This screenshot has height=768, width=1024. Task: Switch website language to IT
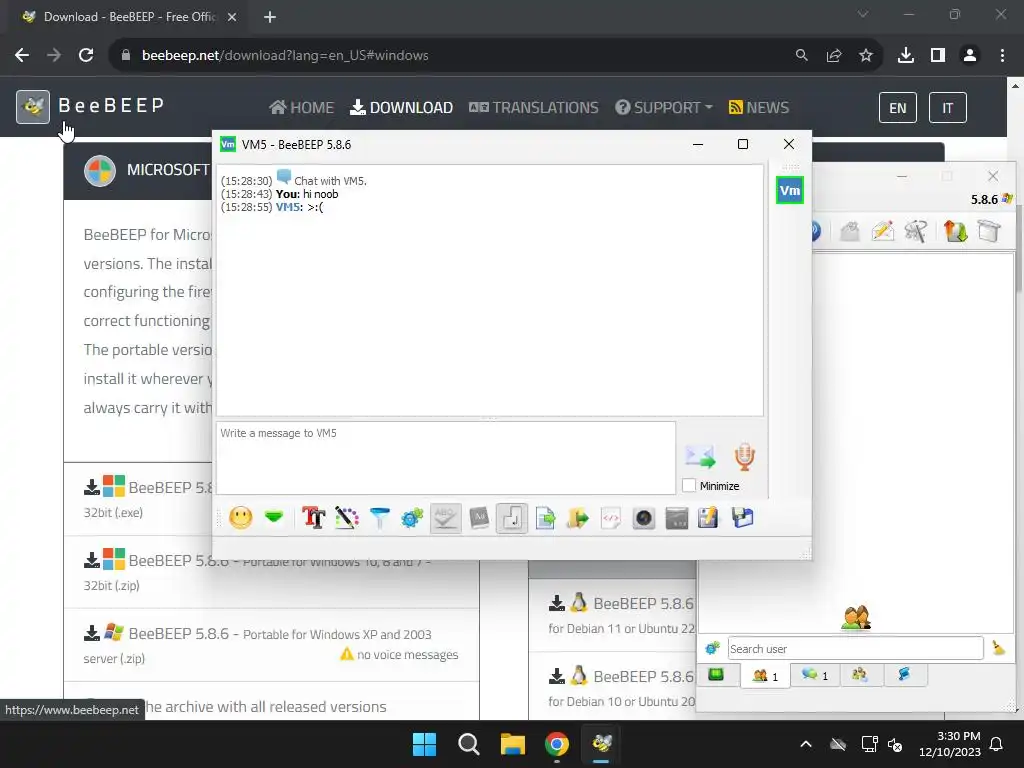pyautogui.click(x=948, y=108)
